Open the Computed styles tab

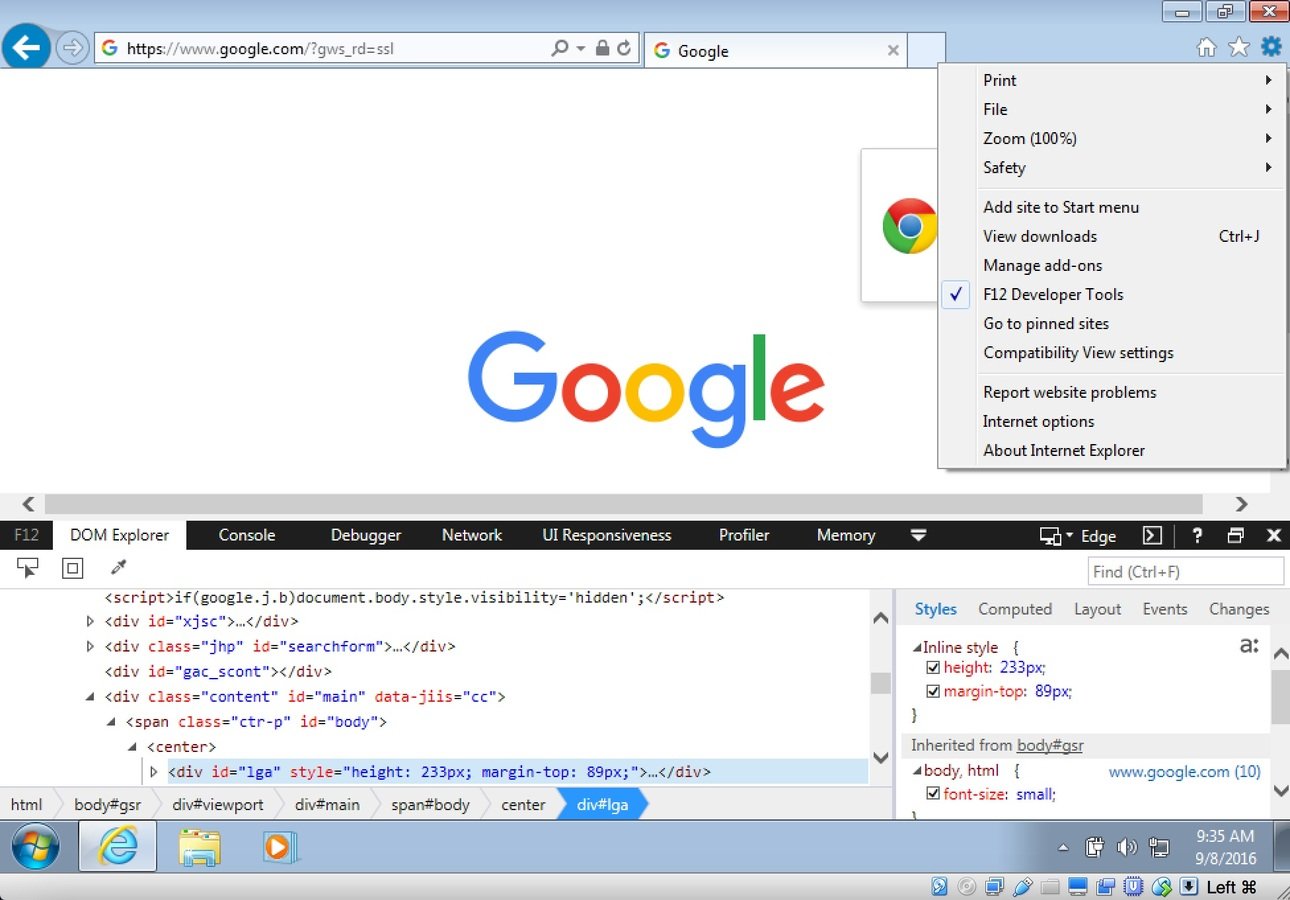(x=1015, y=609)
